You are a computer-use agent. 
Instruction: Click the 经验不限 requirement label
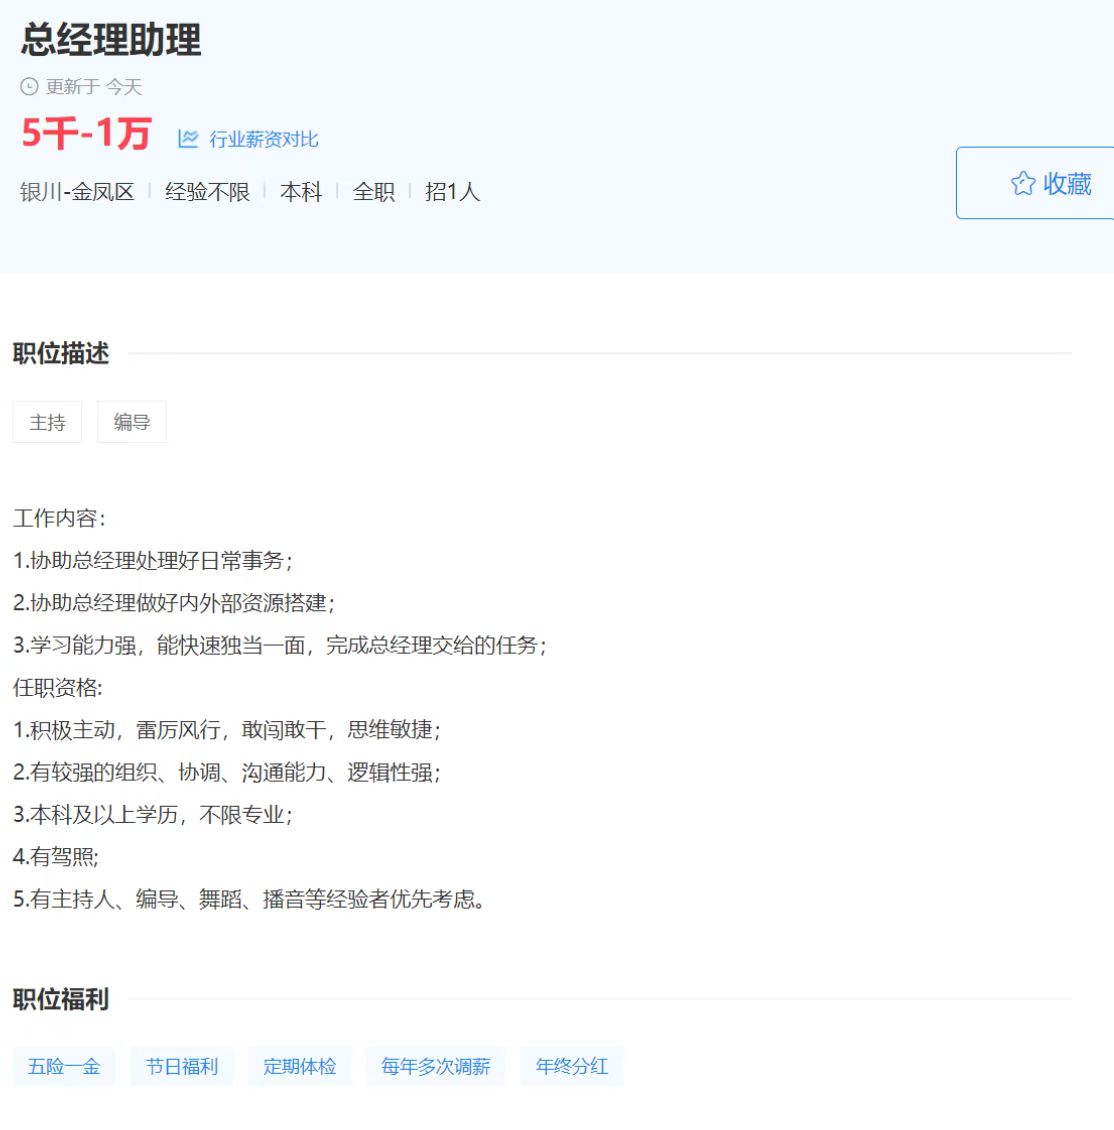(x=207, y=192)
